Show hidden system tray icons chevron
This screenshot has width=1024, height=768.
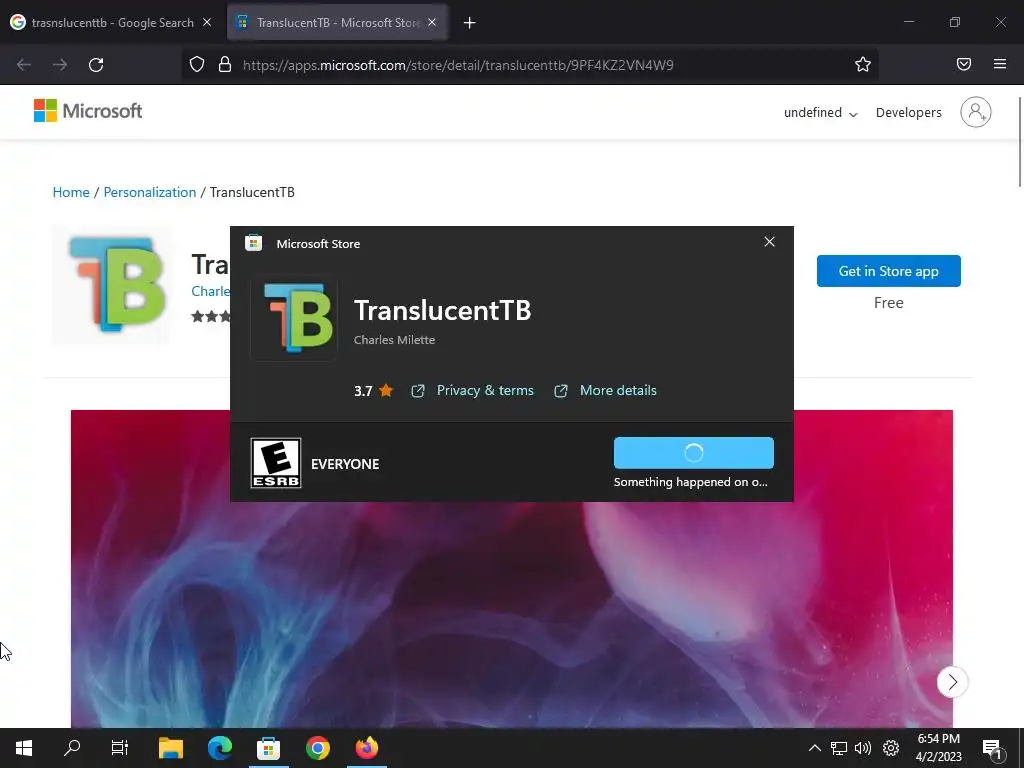tap(814, 748)
